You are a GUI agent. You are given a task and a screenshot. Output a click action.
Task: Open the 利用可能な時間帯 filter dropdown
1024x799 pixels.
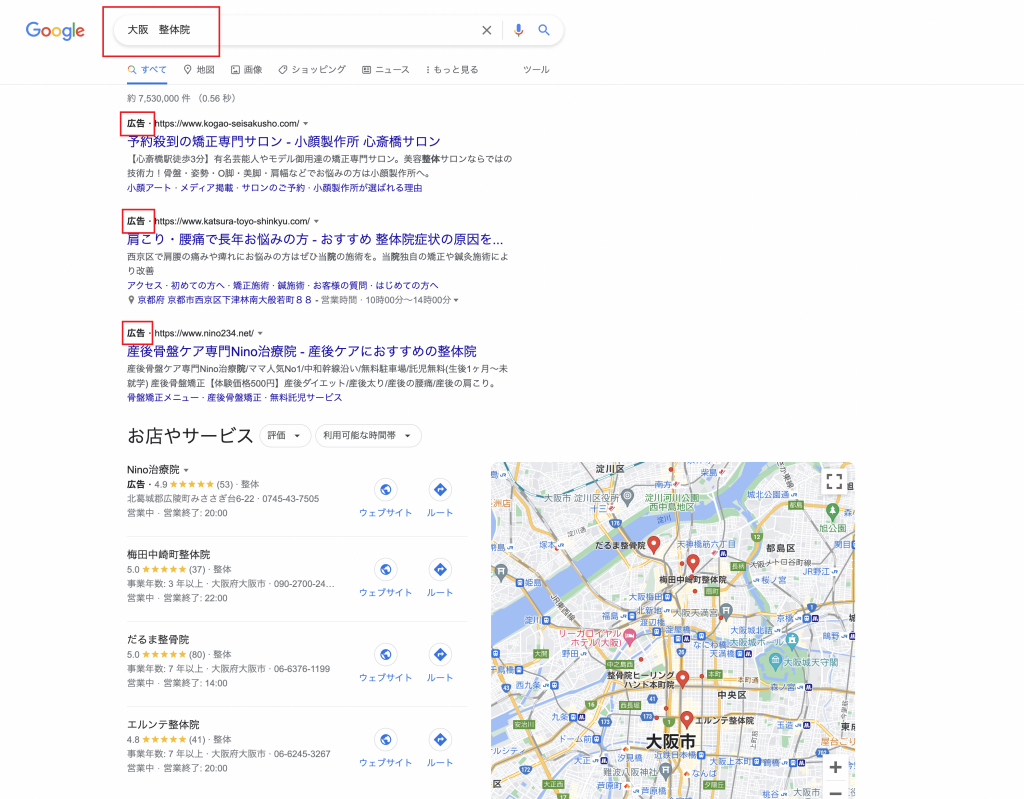point(368,436)
